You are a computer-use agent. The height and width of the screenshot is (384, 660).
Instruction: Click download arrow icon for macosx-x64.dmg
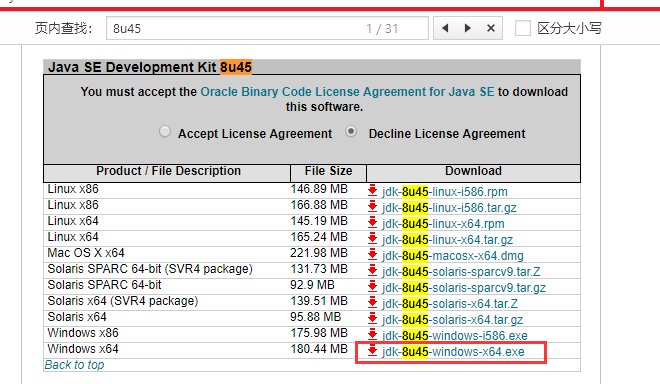[372, 254]
